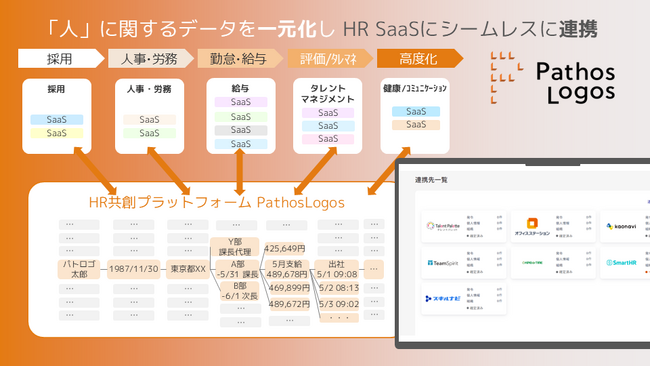The image size is (650, 366).
Task: Select the 5月支給 489,678円 cell
Action: 287,269
